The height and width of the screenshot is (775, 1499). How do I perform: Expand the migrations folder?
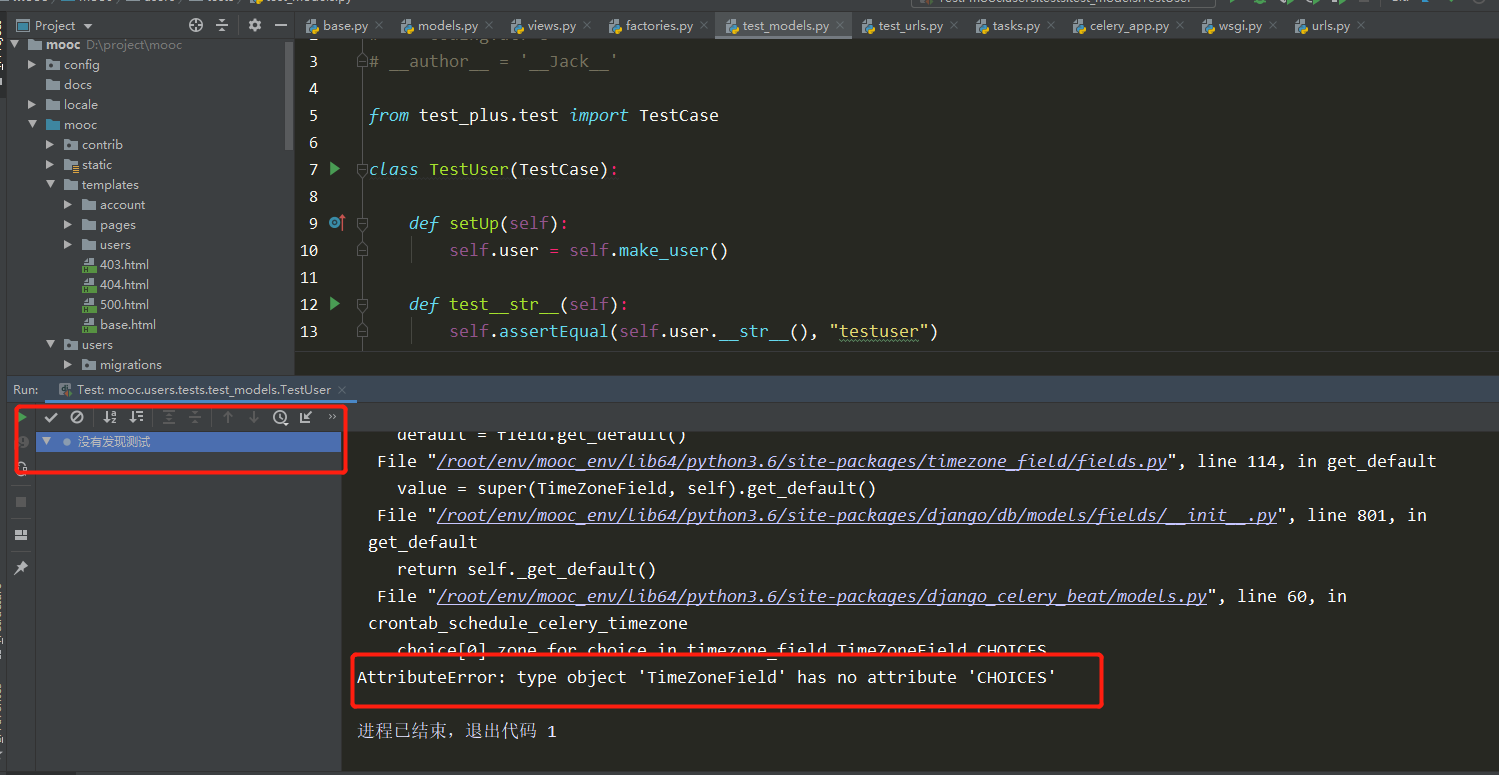point(69,365)
